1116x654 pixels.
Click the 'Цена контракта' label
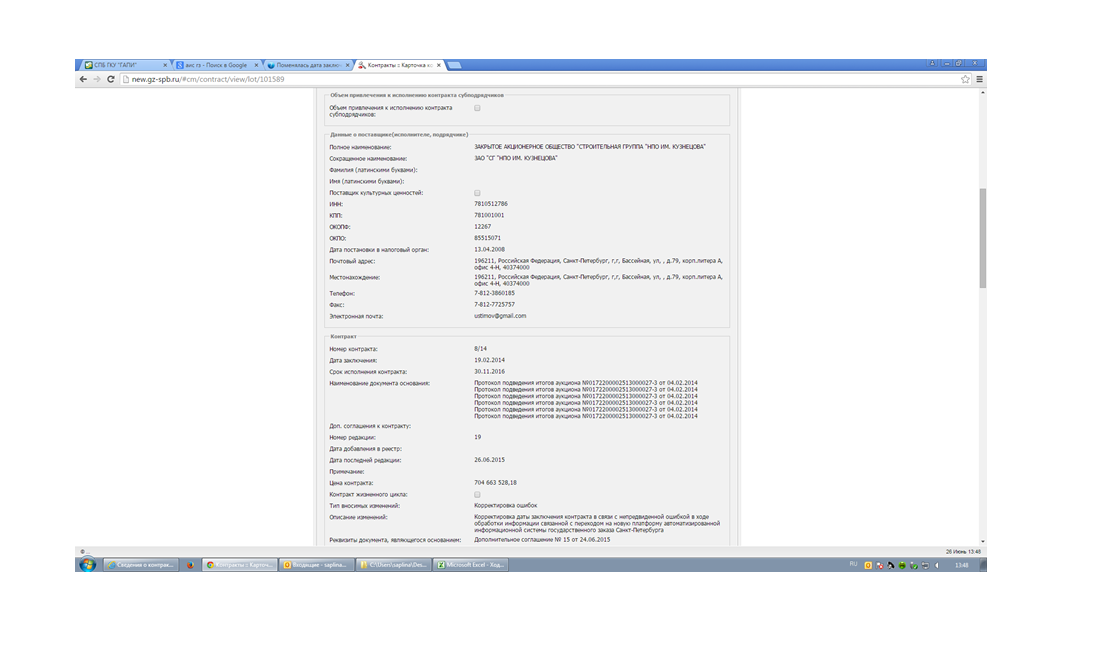(352, 483)
